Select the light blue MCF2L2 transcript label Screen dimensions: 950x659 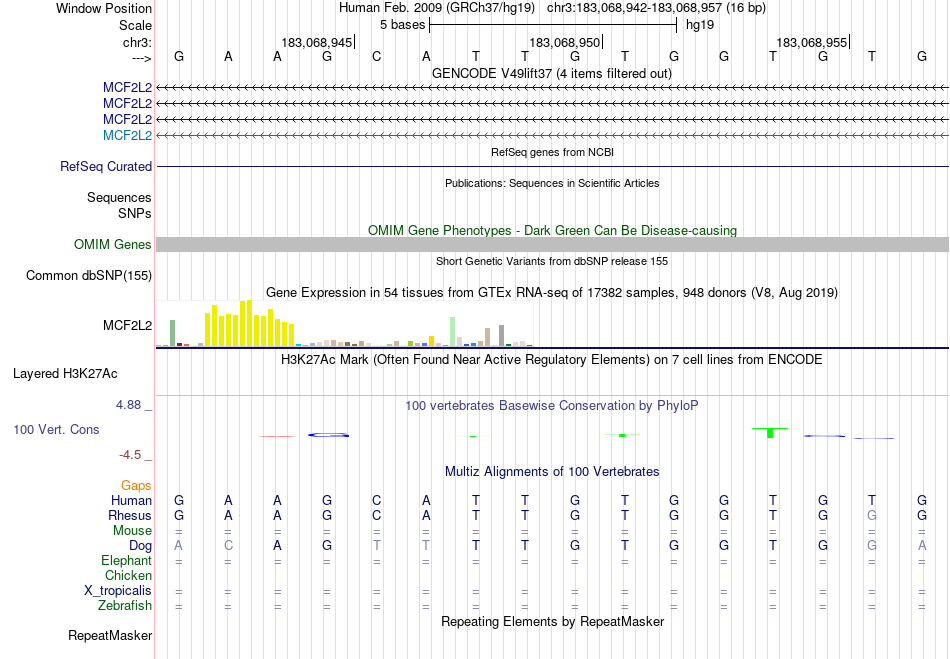[x=127, y=135]
